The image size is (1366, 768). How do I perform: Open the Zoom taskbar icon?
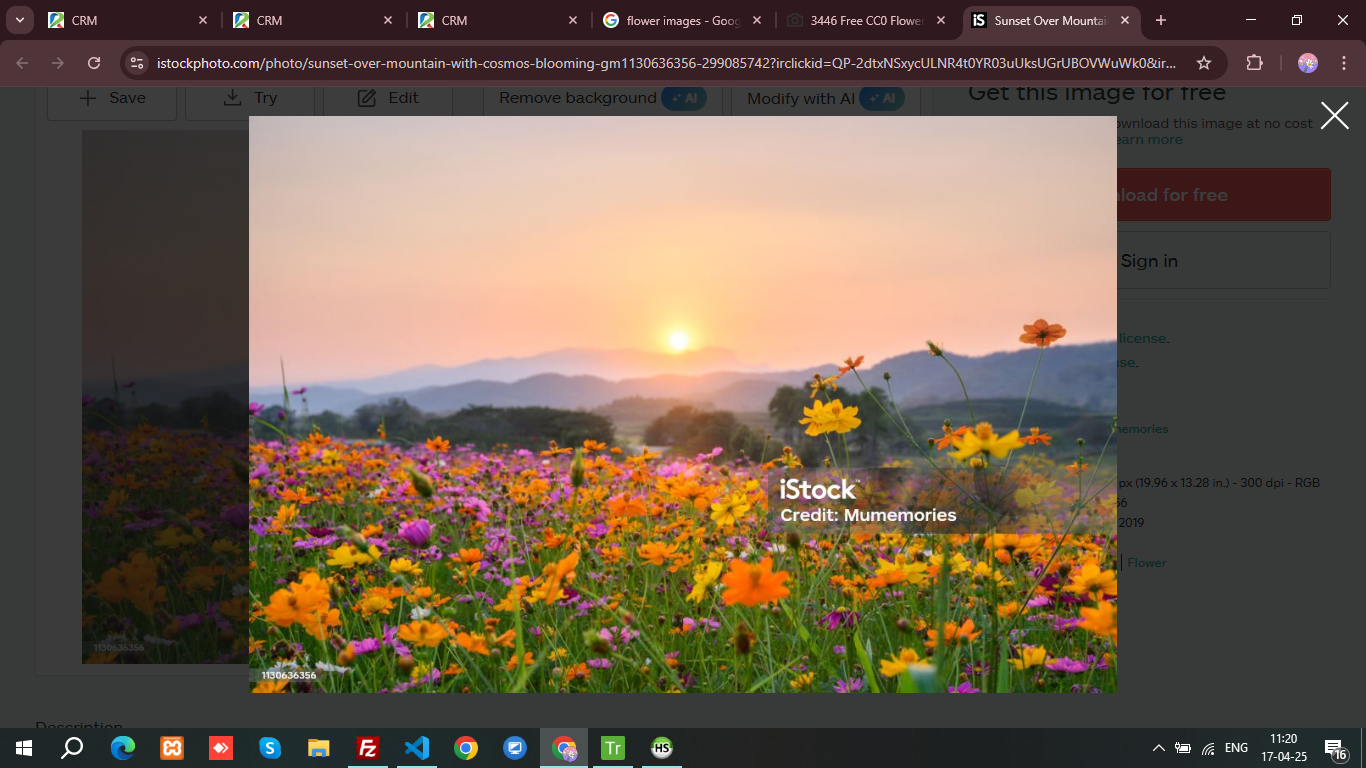tap(515, 748)
